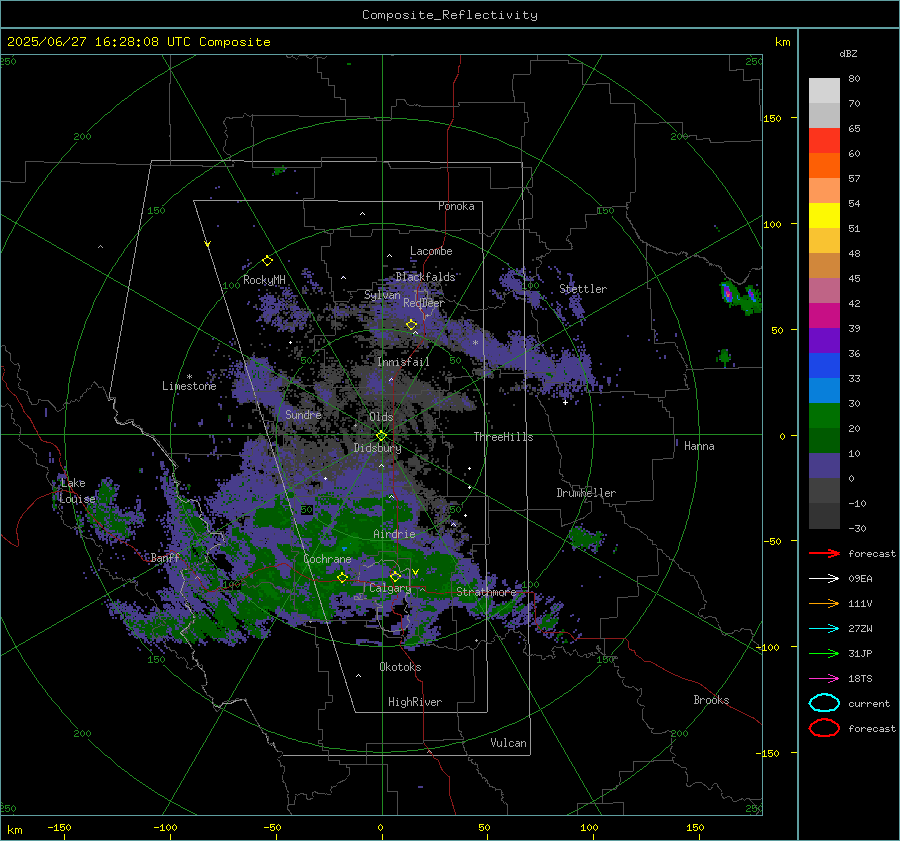Click the Blackfalds city label

click(x=425, y=277)
